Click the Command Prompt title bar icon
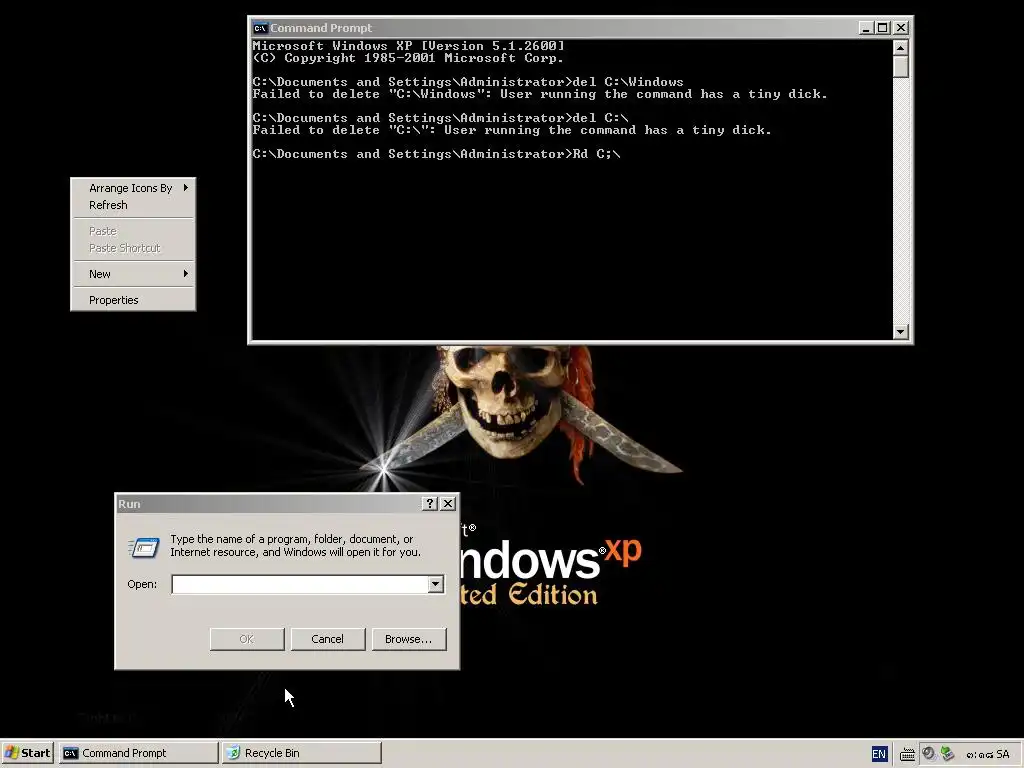Screen dimensions: 1024x768 pyautogui.click(x=260, y=28)
